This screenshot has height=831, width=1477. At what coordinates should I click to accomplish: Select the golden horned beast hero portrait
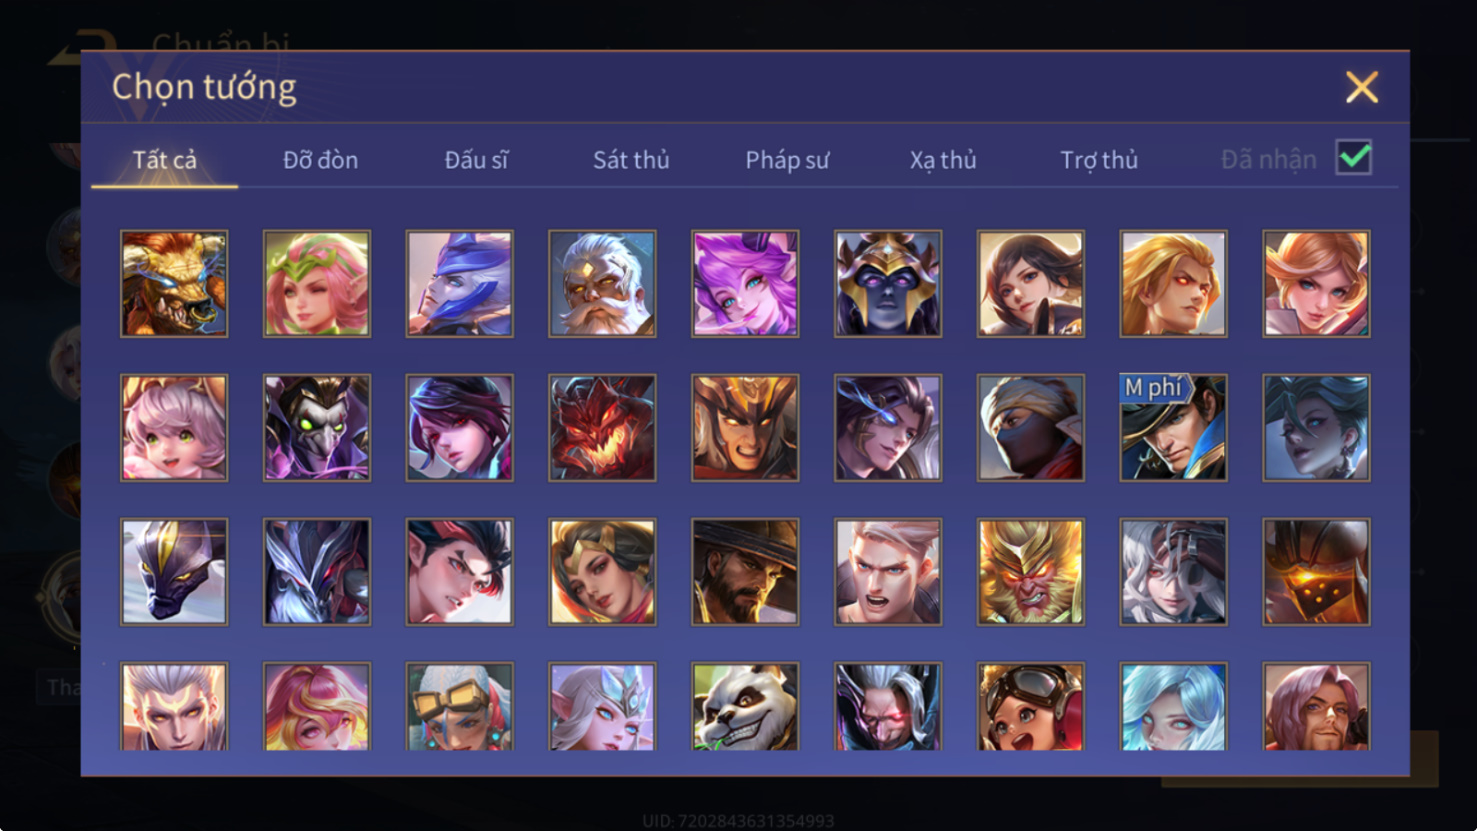(x=174, y=284)
